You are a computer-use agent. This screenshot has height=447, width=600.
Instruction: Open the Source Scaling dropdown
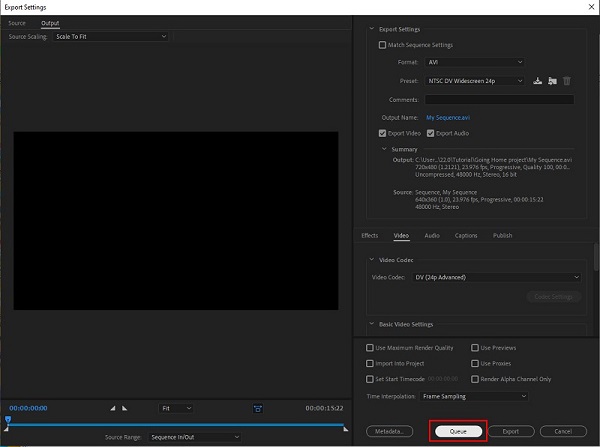pos(111,36)
